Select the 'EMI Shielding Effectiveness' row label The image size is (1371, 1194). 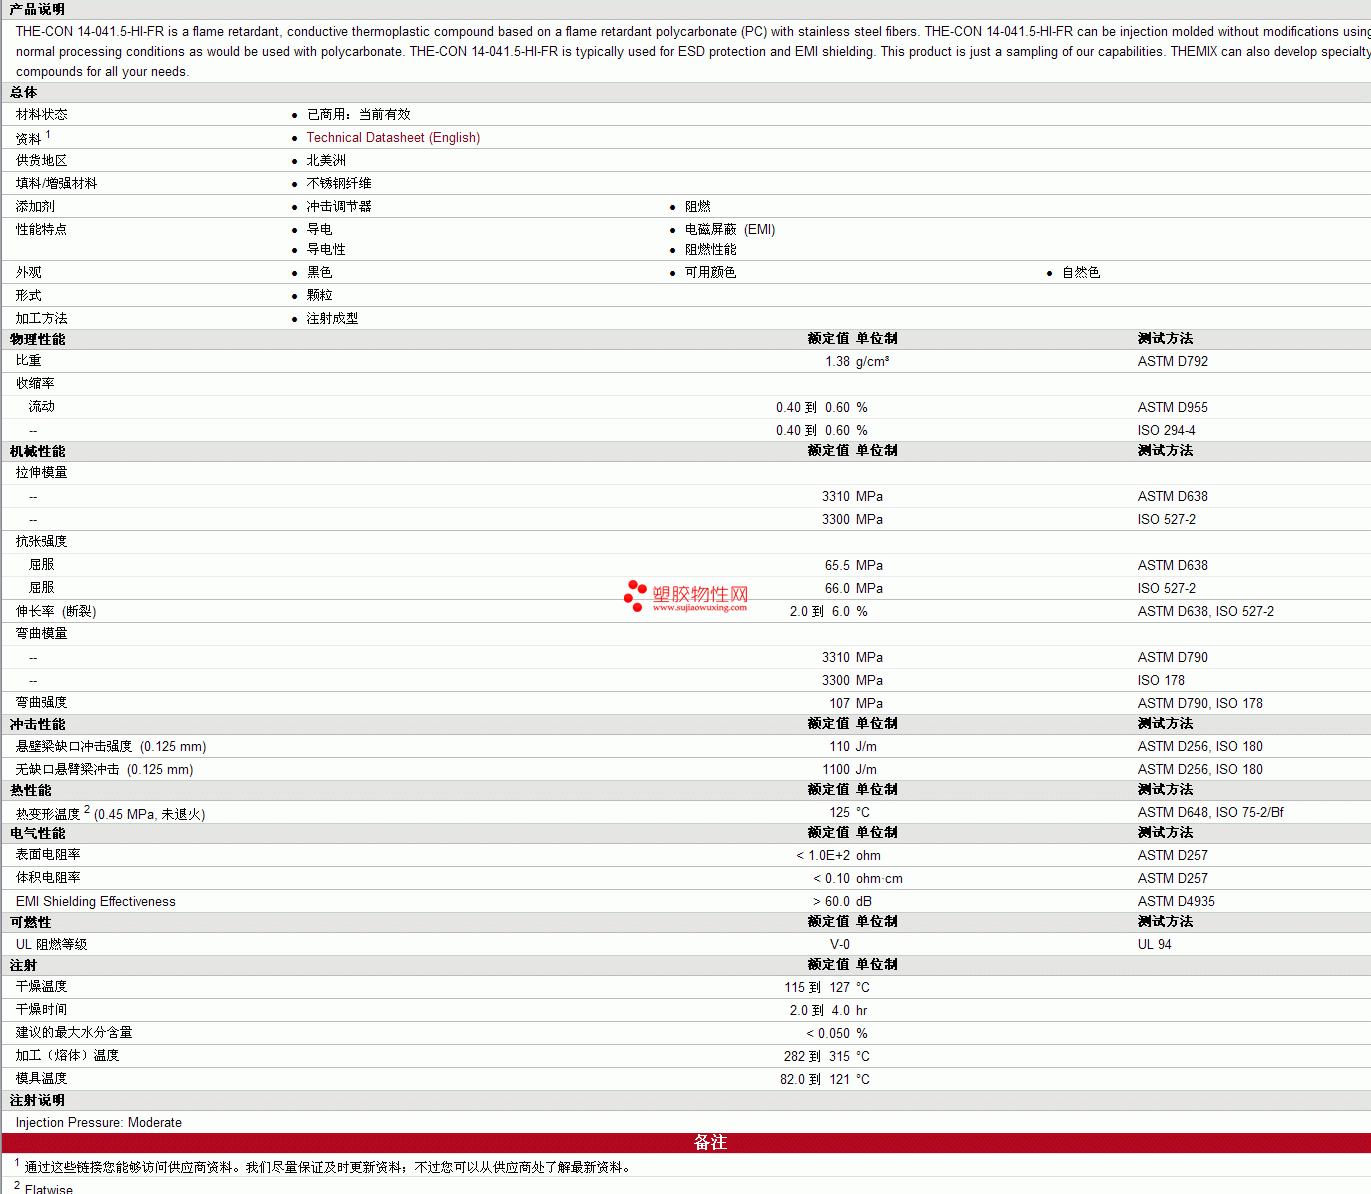pyautogui.click(x=96, y=902)
